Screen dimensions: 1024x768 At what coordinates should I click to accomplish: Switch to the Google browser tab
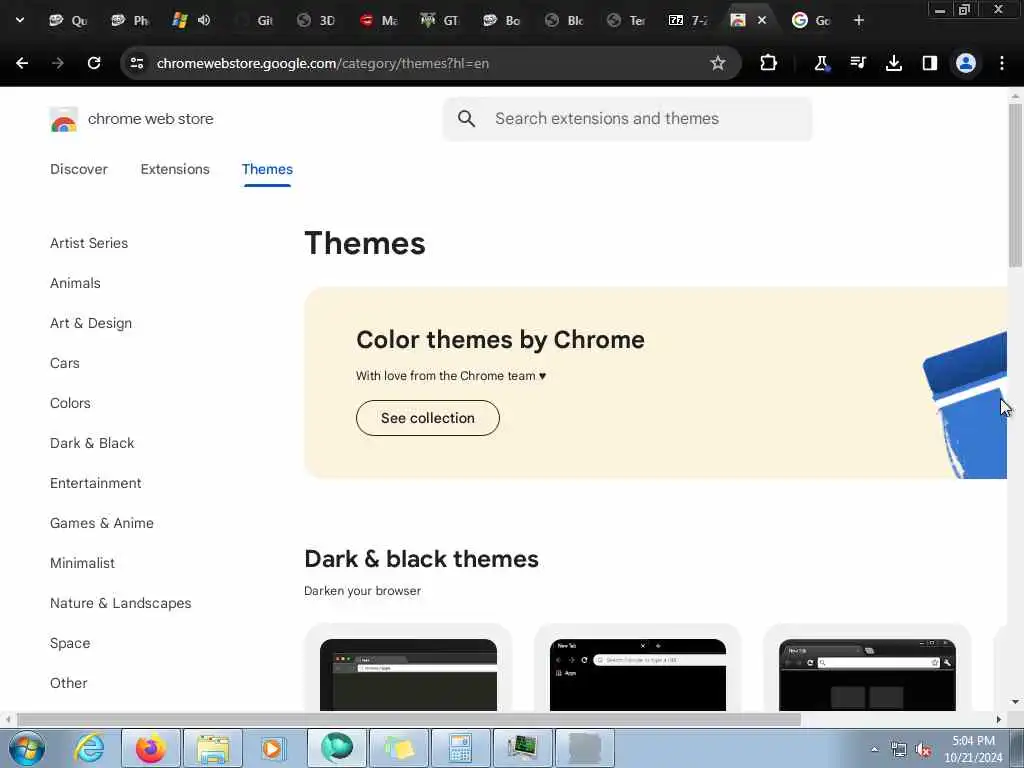click(x=812, y=21)
